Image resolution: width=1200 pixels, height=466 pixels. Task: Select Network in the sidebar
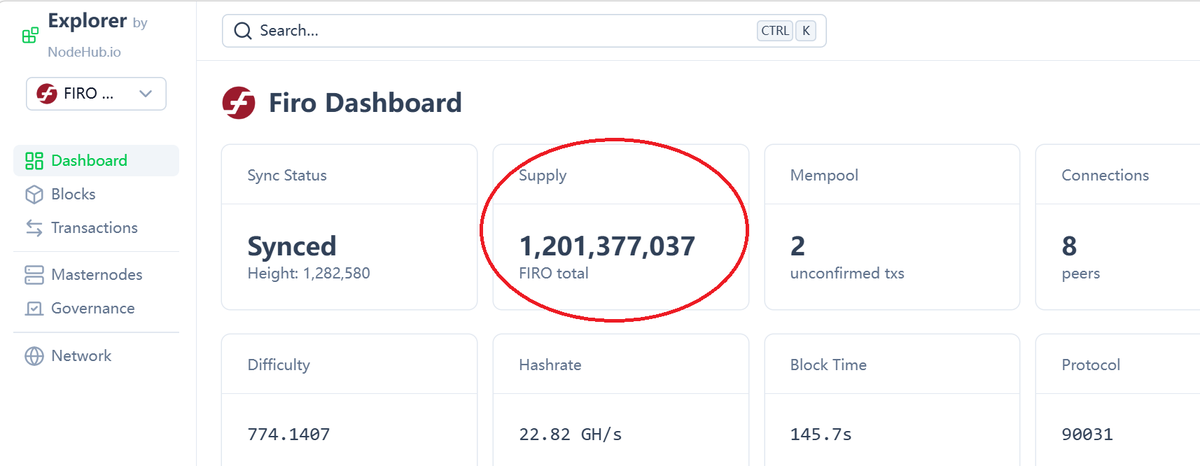click(x=96, y=355)
